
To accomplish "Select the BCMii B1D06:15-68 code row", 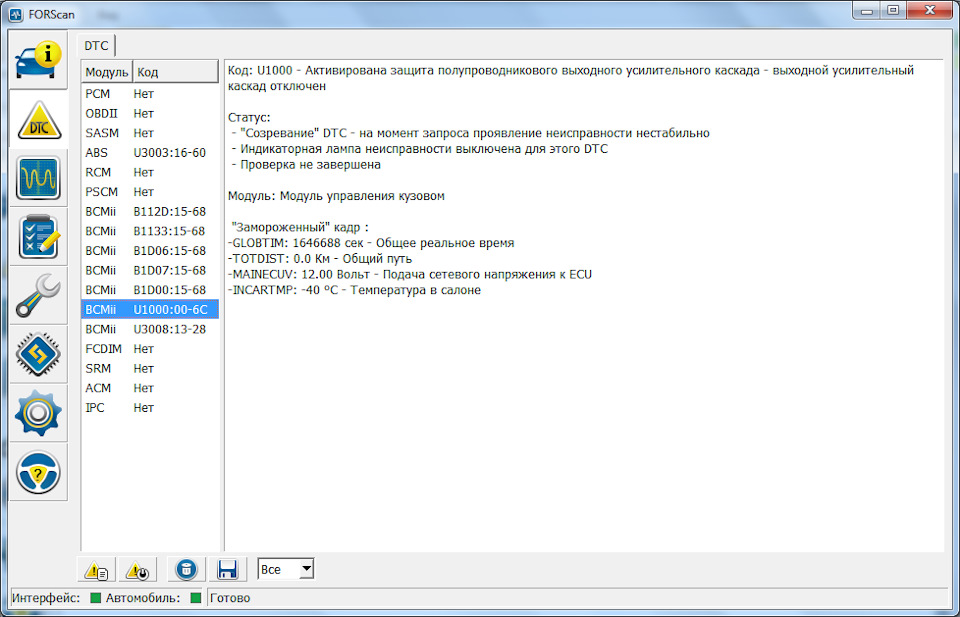I will (150, 250).
